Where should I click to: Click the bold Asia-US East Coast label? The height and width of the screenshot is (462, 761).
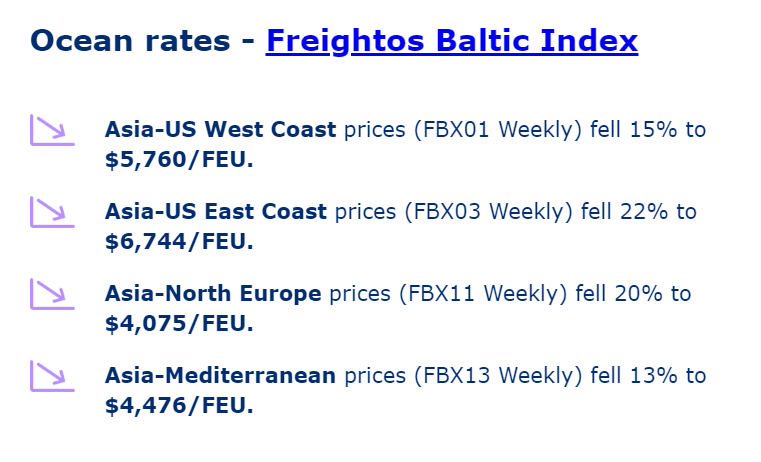point(215,212)
